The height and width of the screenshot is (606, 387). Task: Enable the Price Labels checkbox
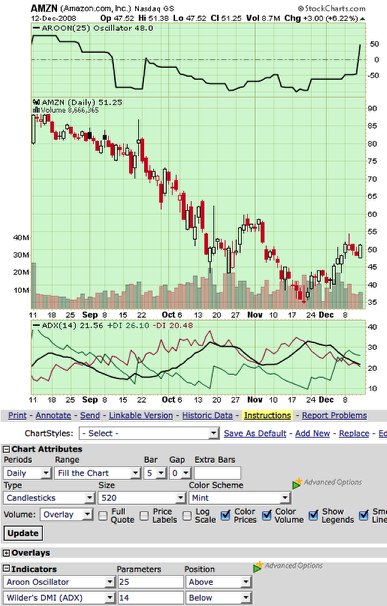click(144, 516)
